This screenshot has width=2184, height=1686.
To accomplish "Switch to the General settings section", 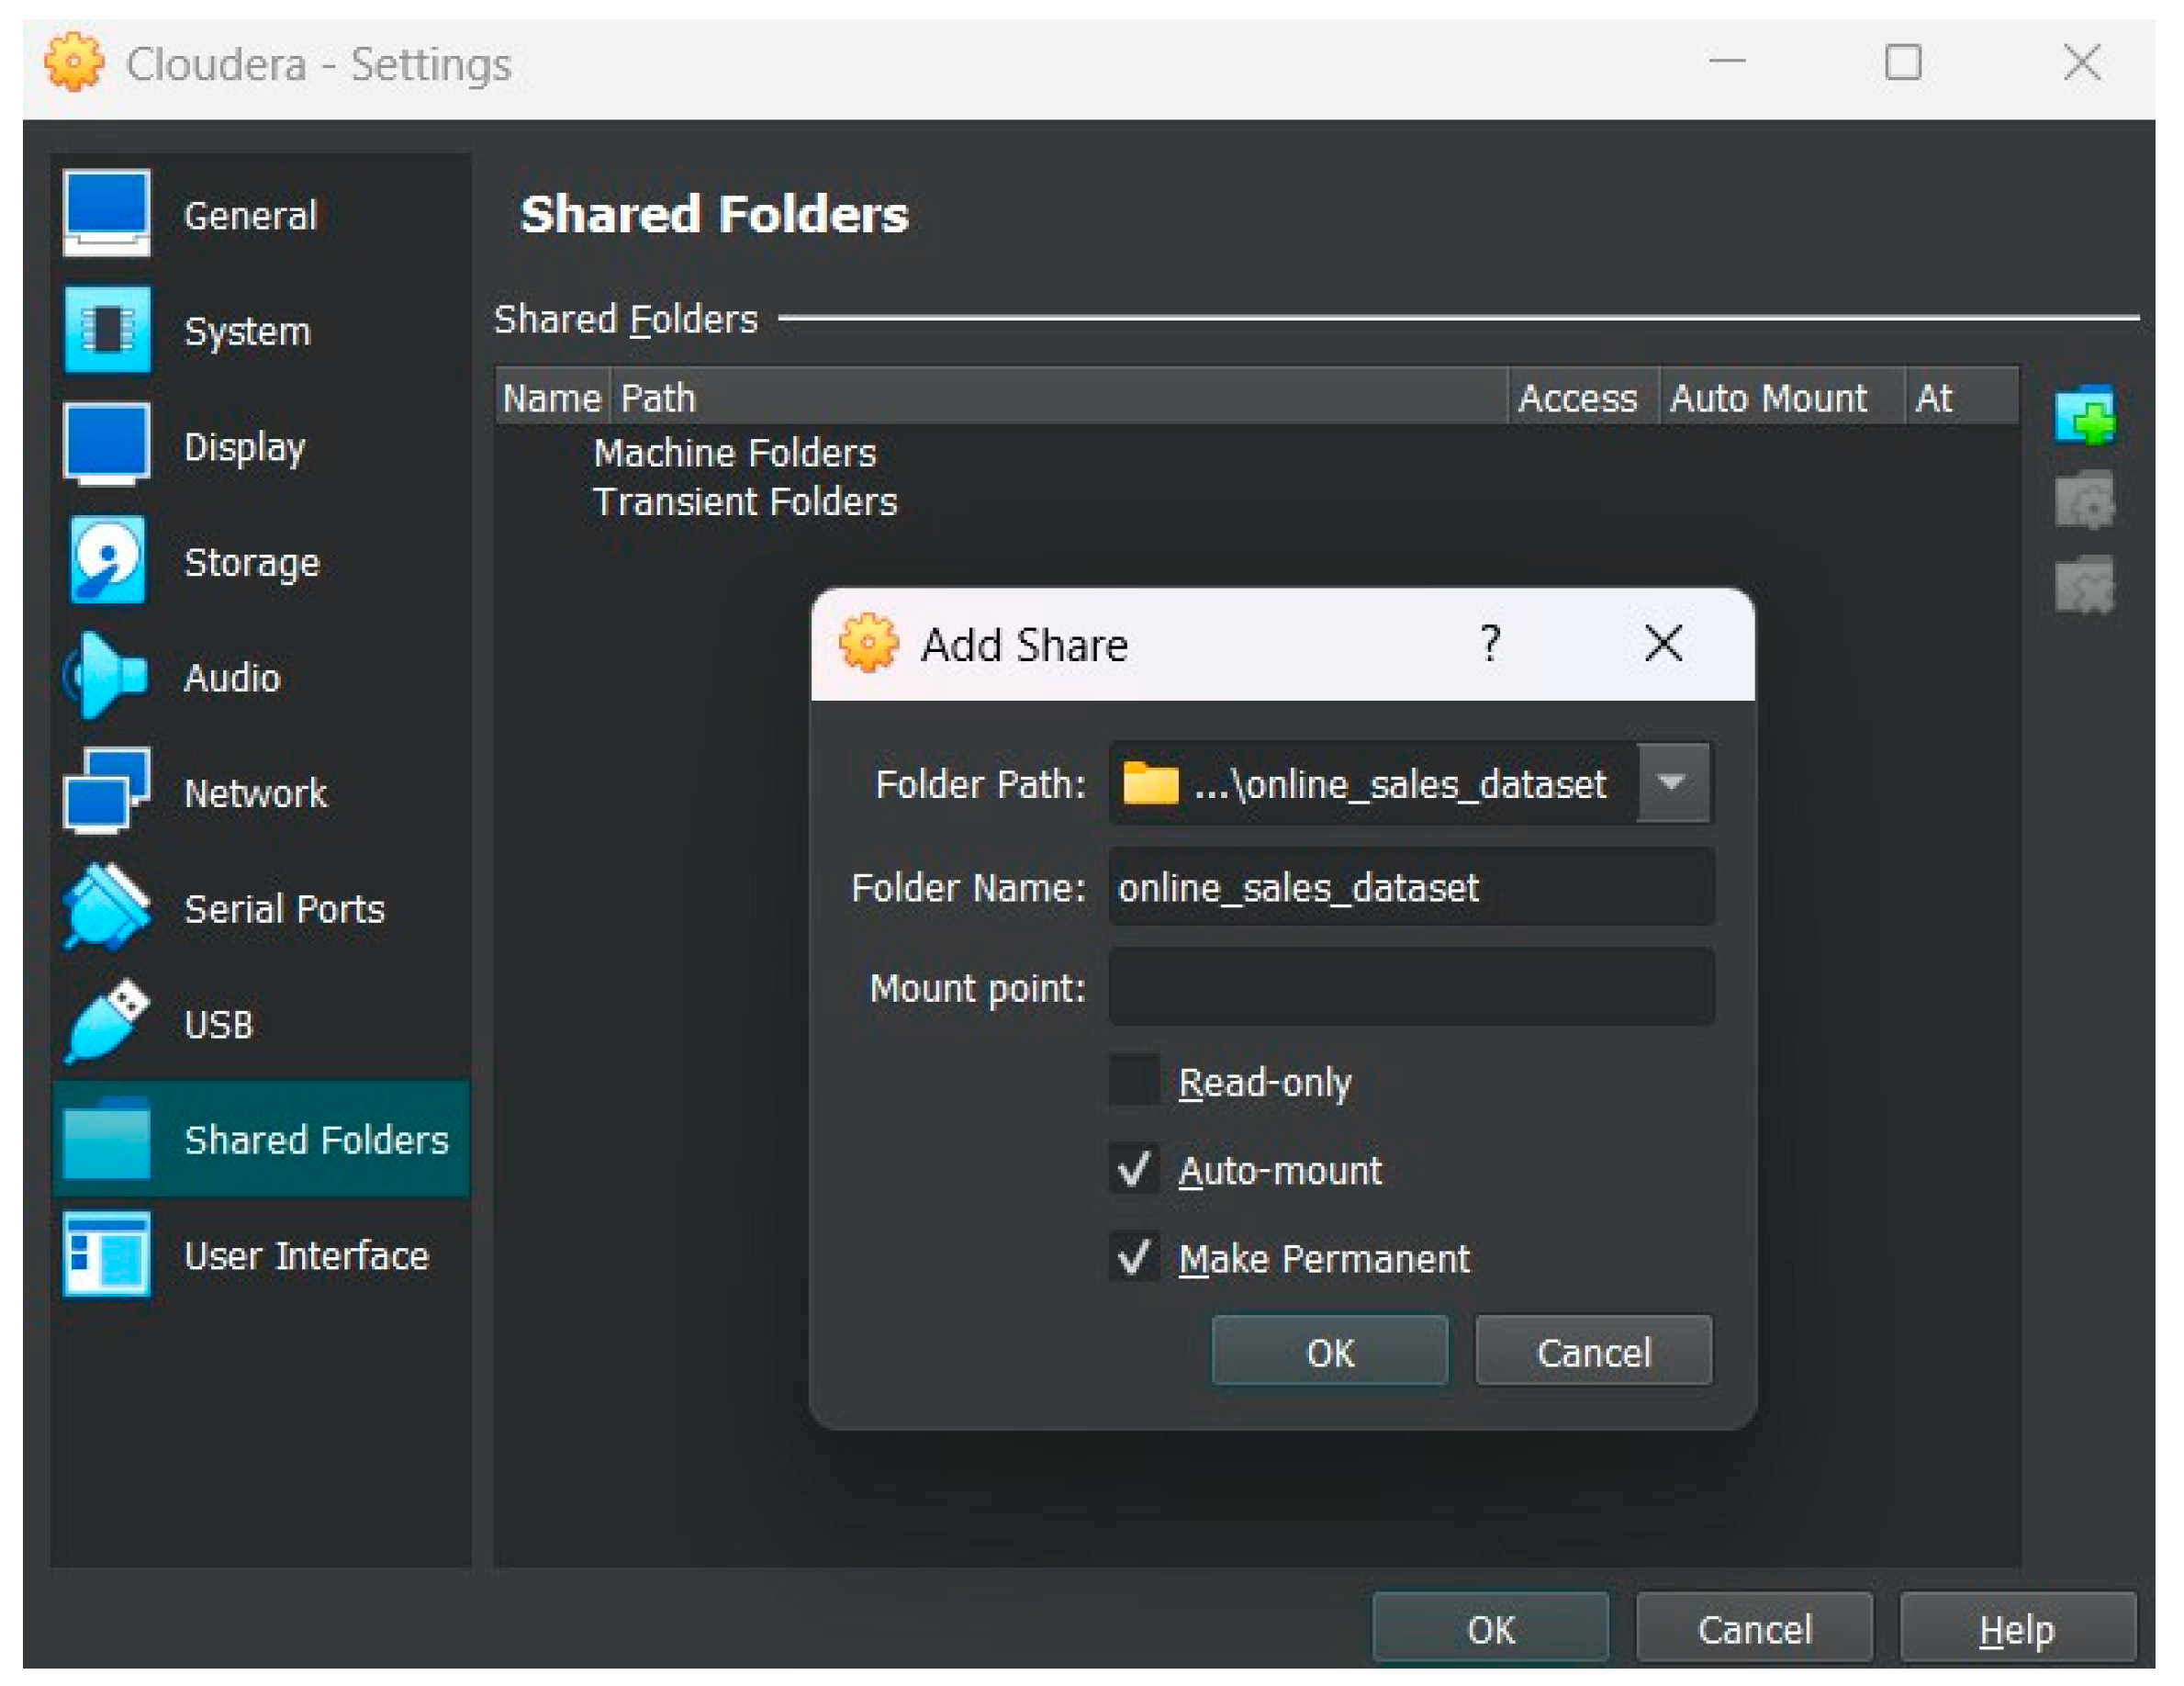I will pyautogui.click(x=250, y=216).
